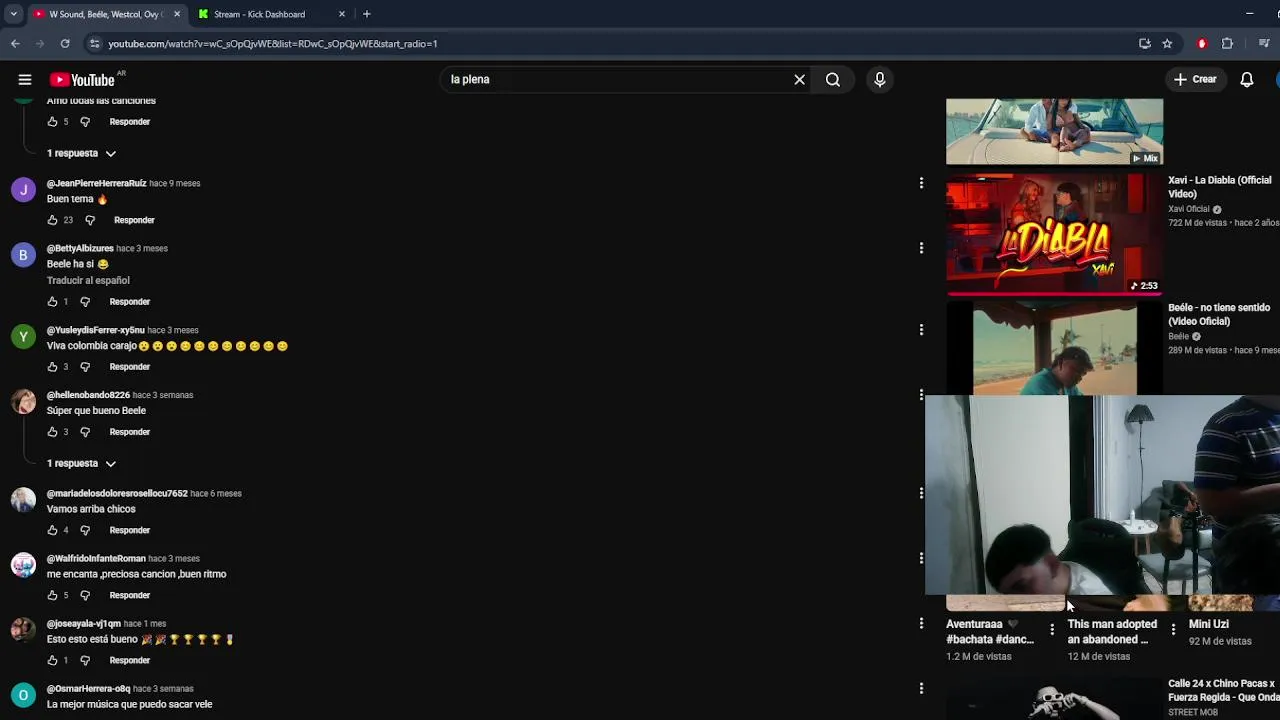
Task: Open the hellenobando8226 profile avatar
Action: pyautogui.click(x=23, y=402)
